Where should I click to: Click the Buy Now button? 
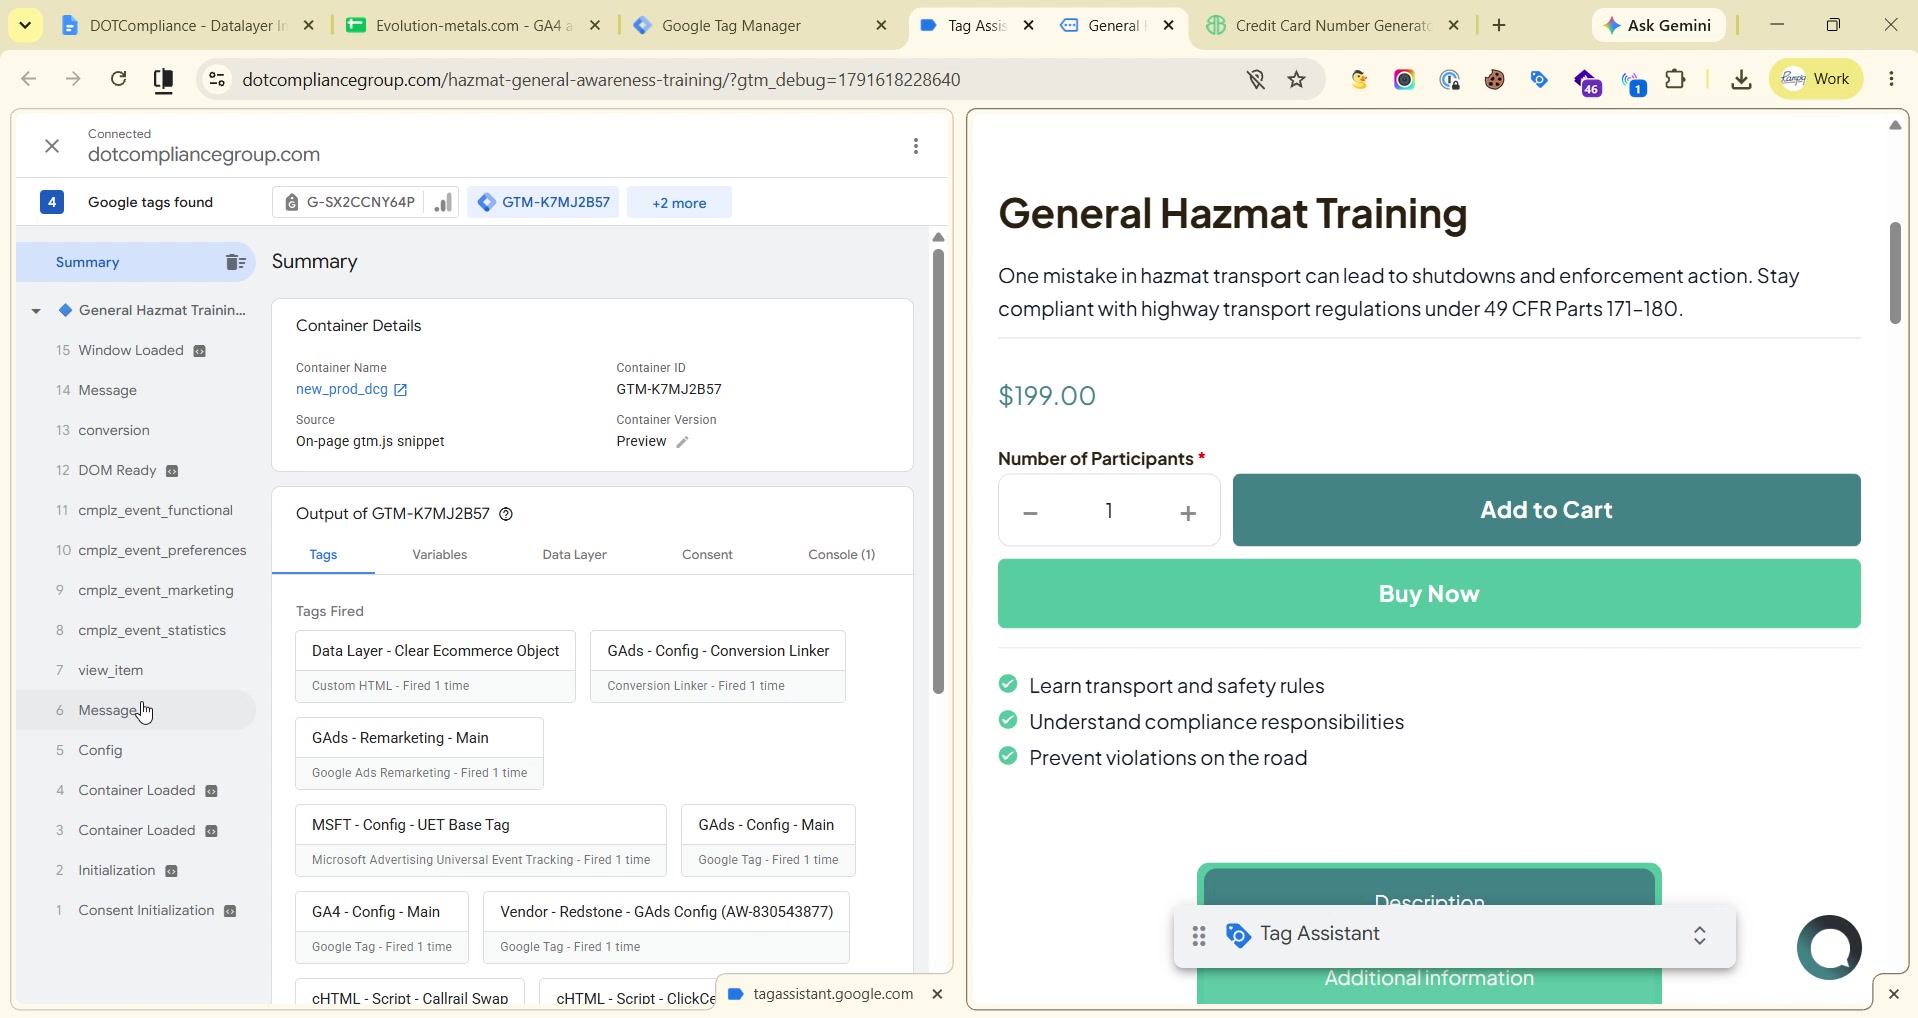(1428, 594)
